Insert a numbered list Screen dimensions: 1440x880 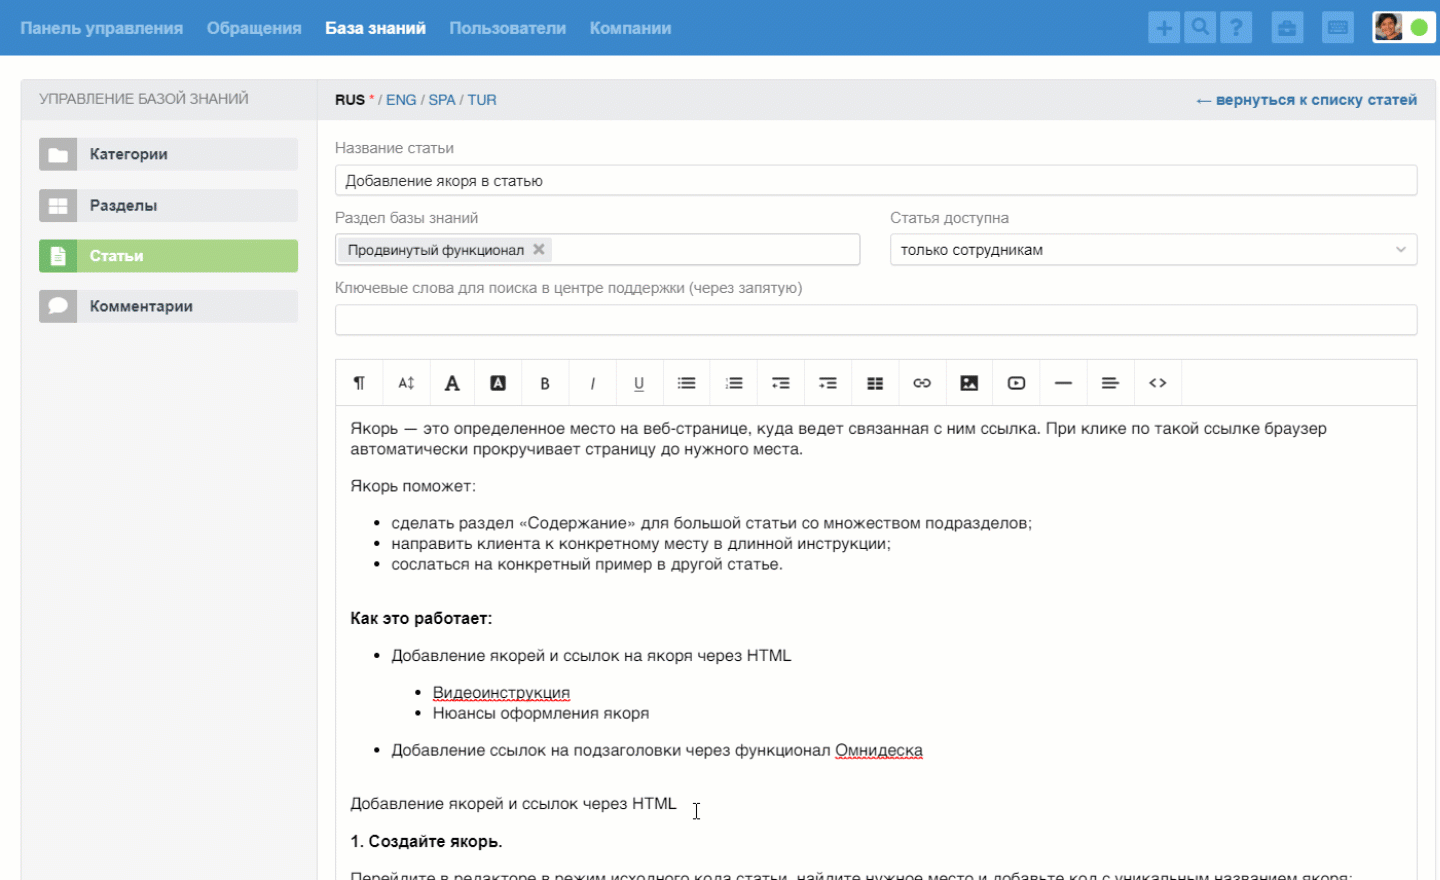point(734,383)
